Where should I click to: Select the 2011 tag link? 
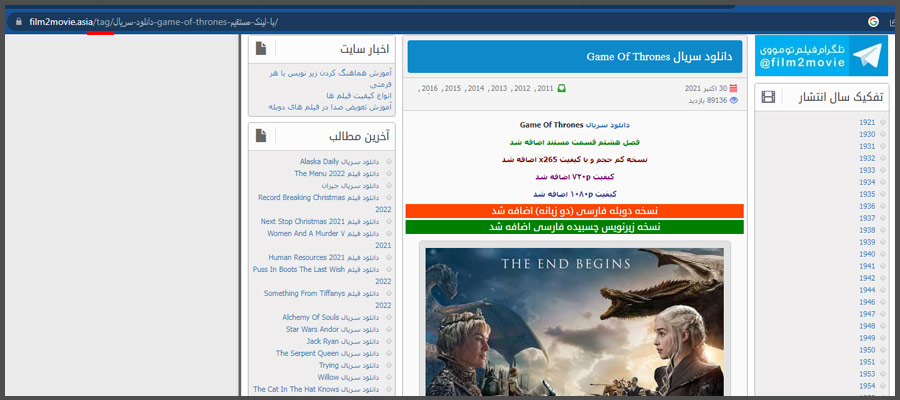click(545, 88)
